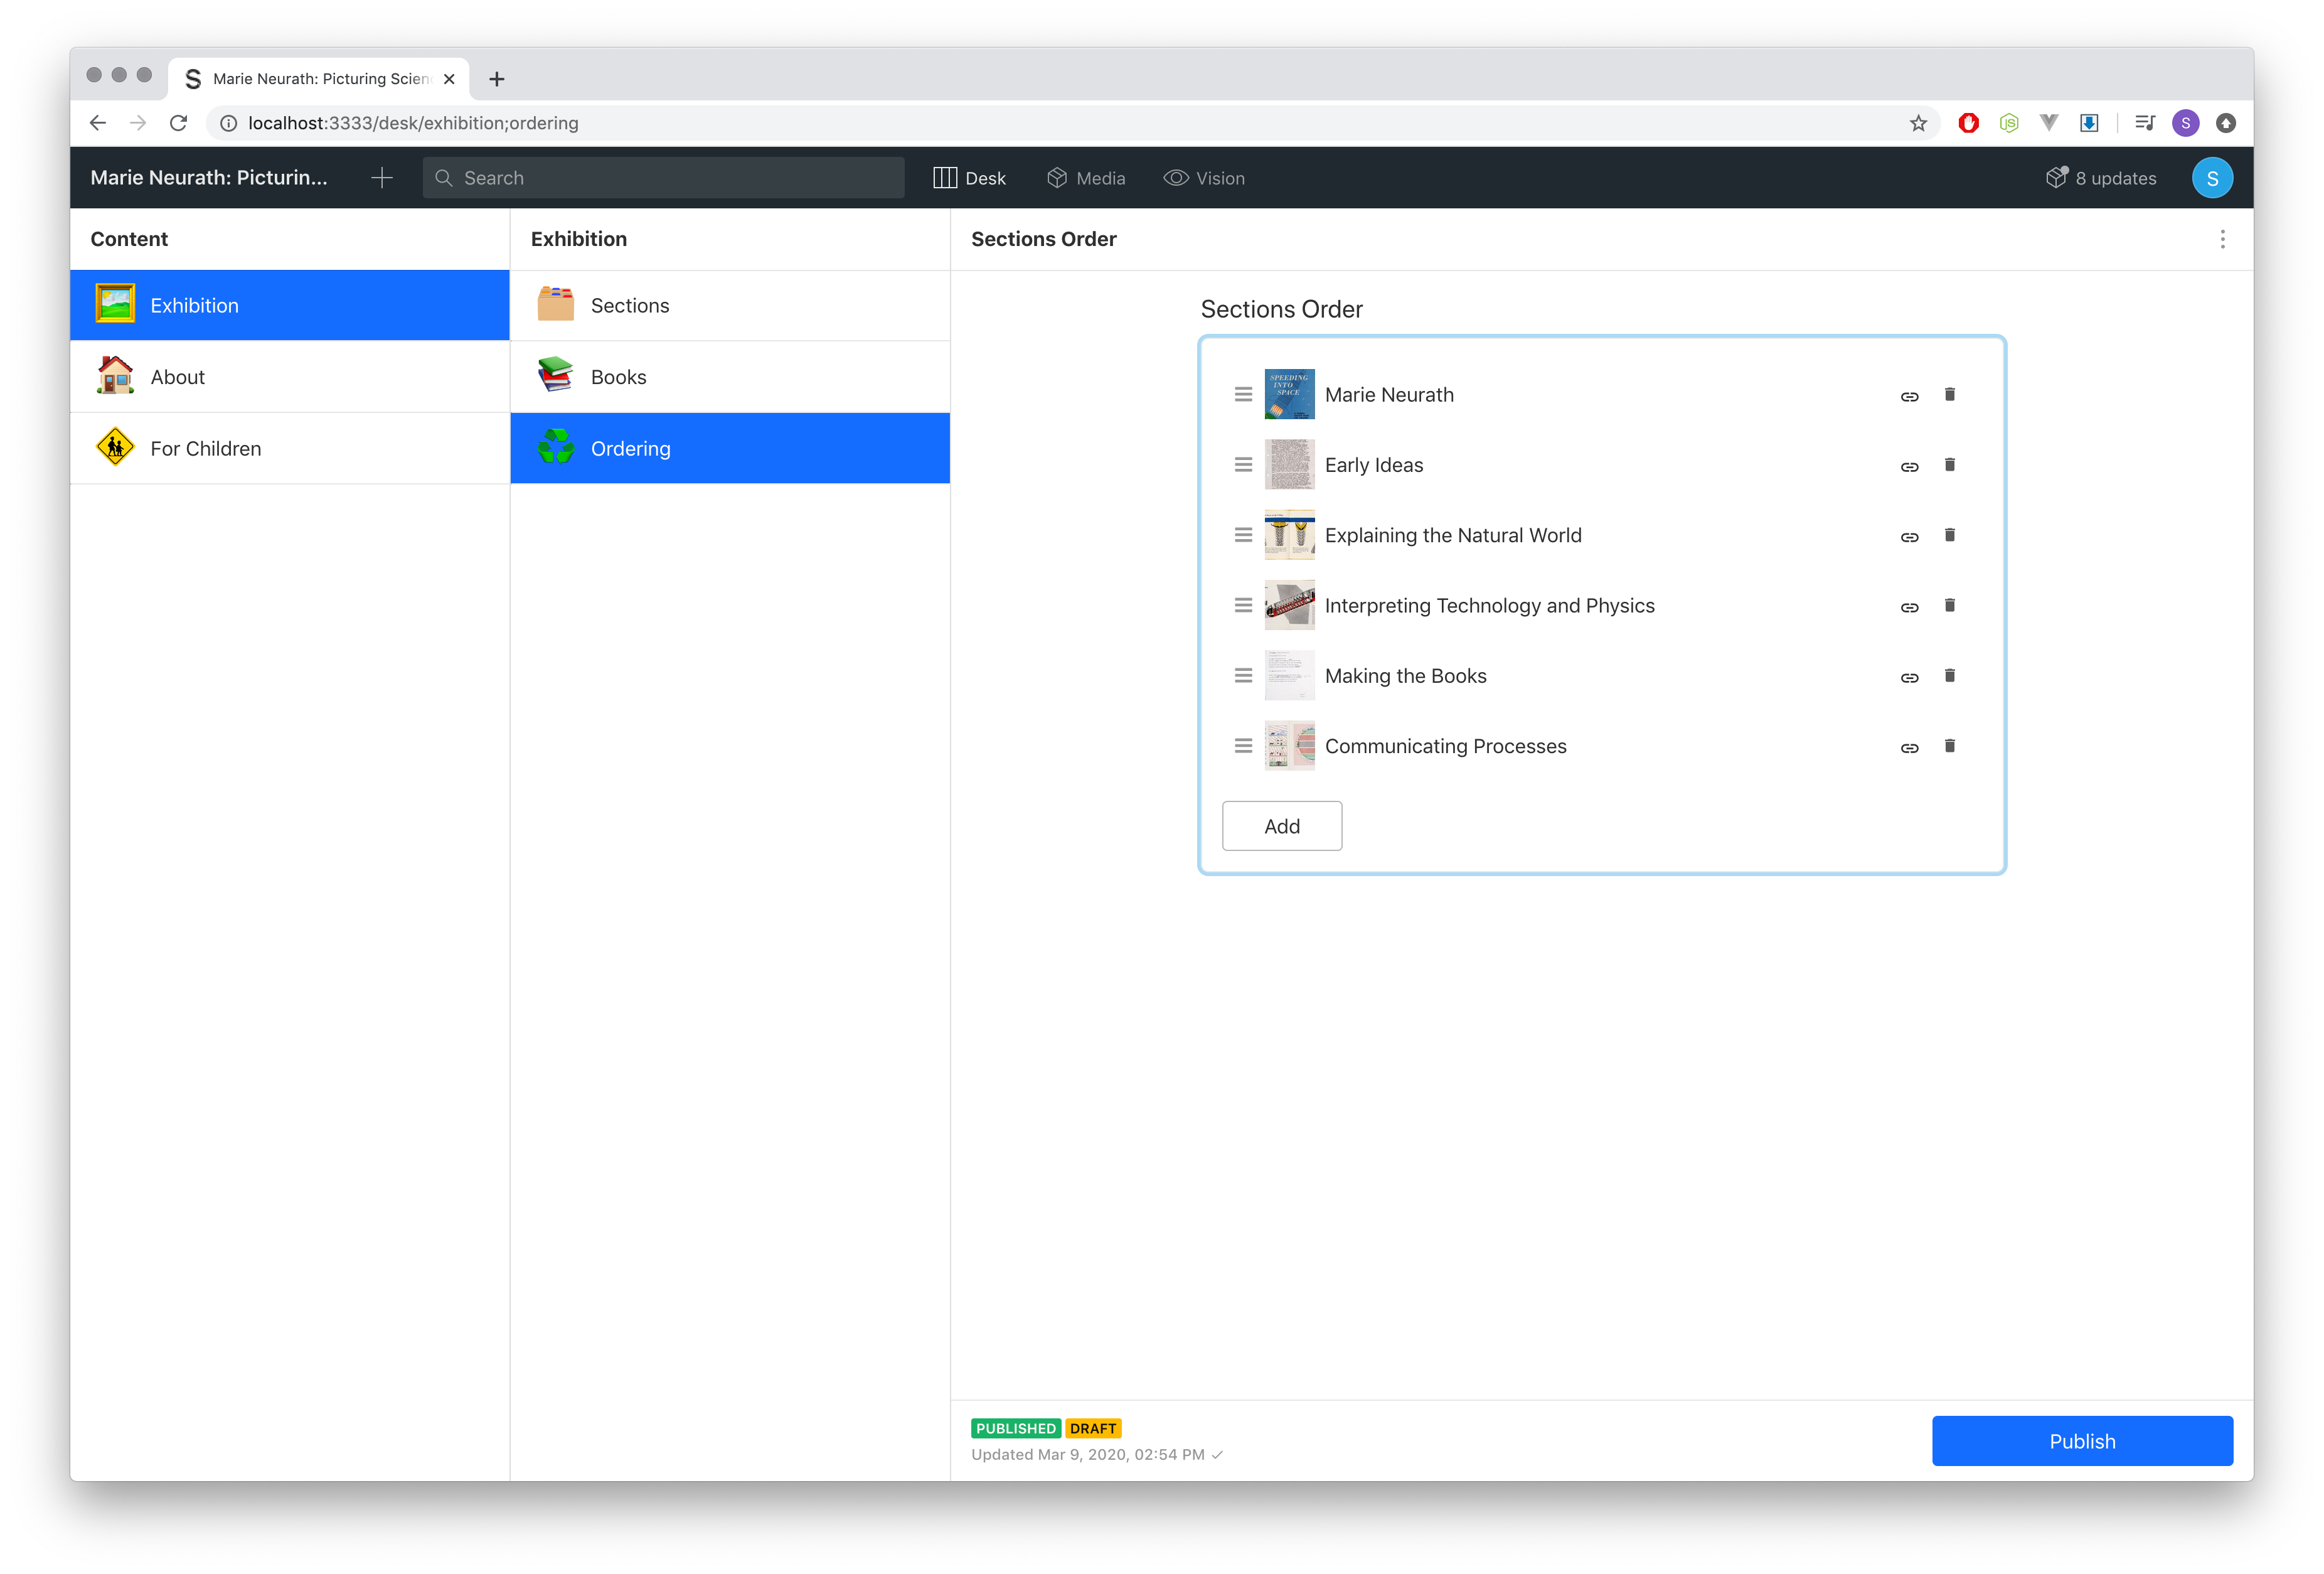This screenshot has height=1574, width=2324.
Task: Open Books in the Exhibition pane
Action: pyautogui.click(x=730, y=377)
